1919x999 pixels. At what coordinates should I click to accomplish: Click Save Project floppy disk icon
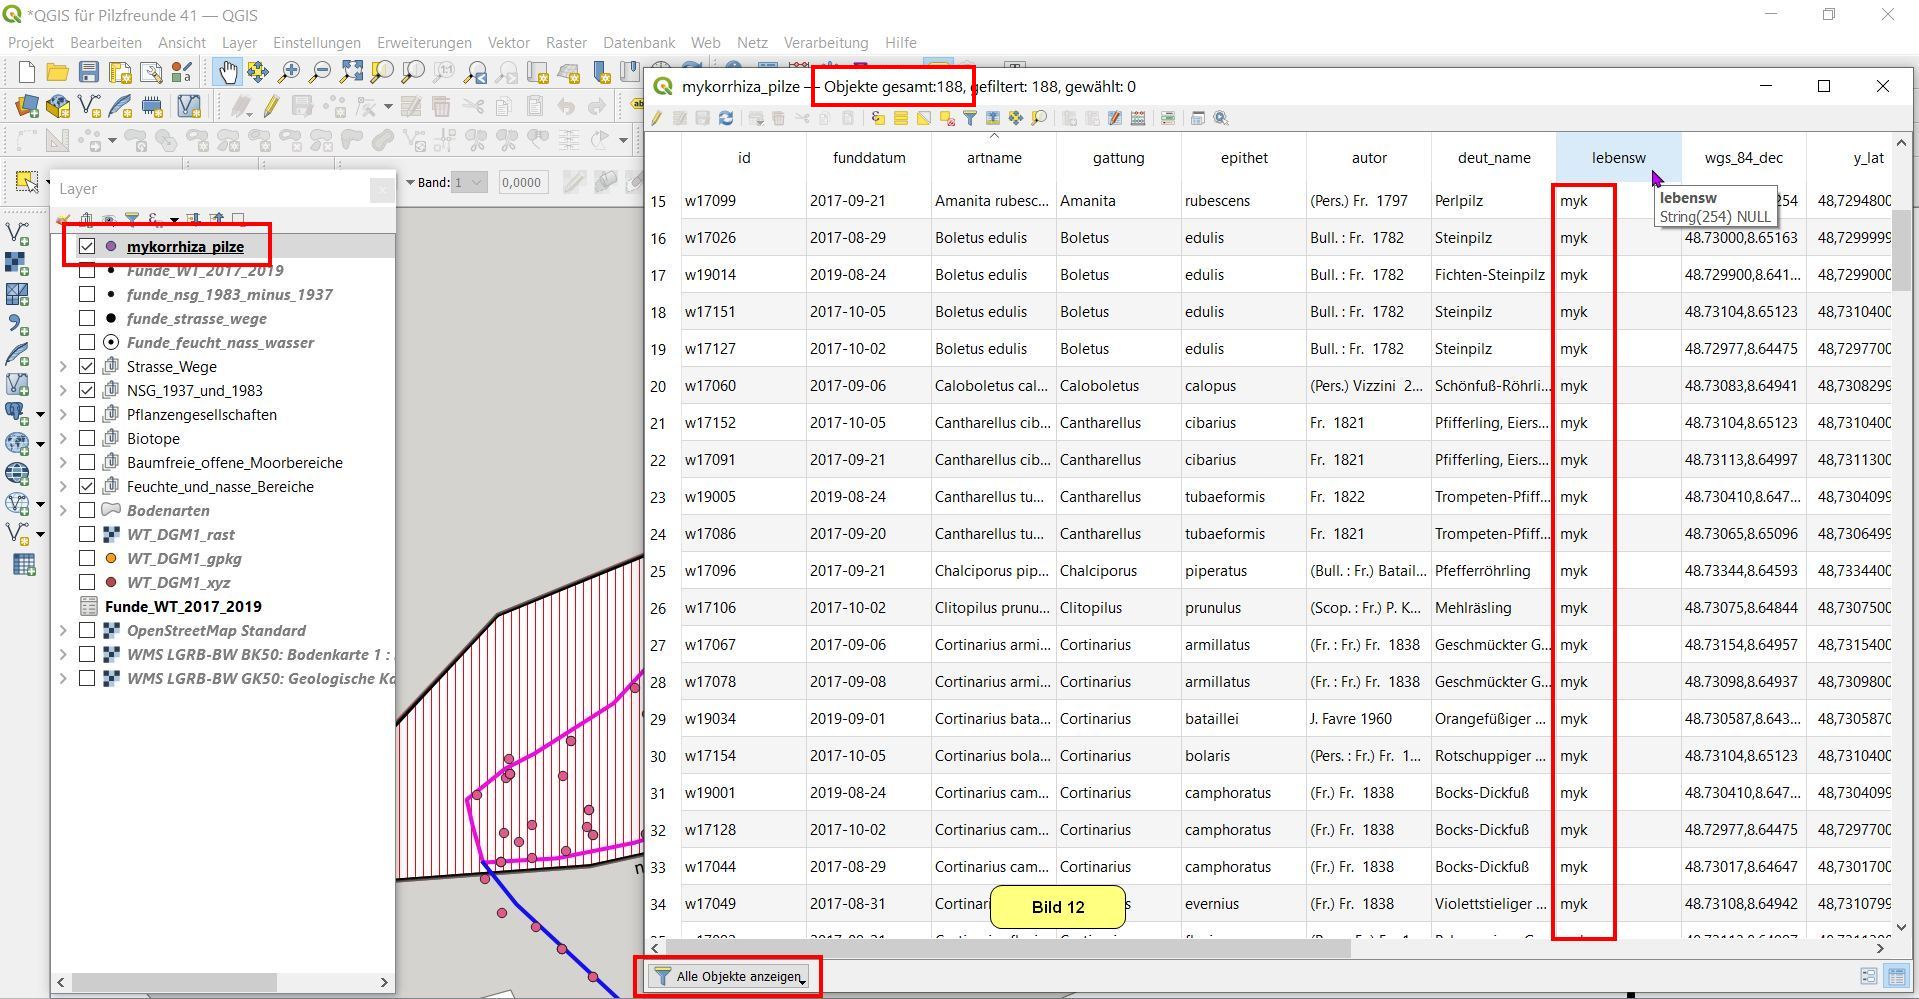(89, 72)
